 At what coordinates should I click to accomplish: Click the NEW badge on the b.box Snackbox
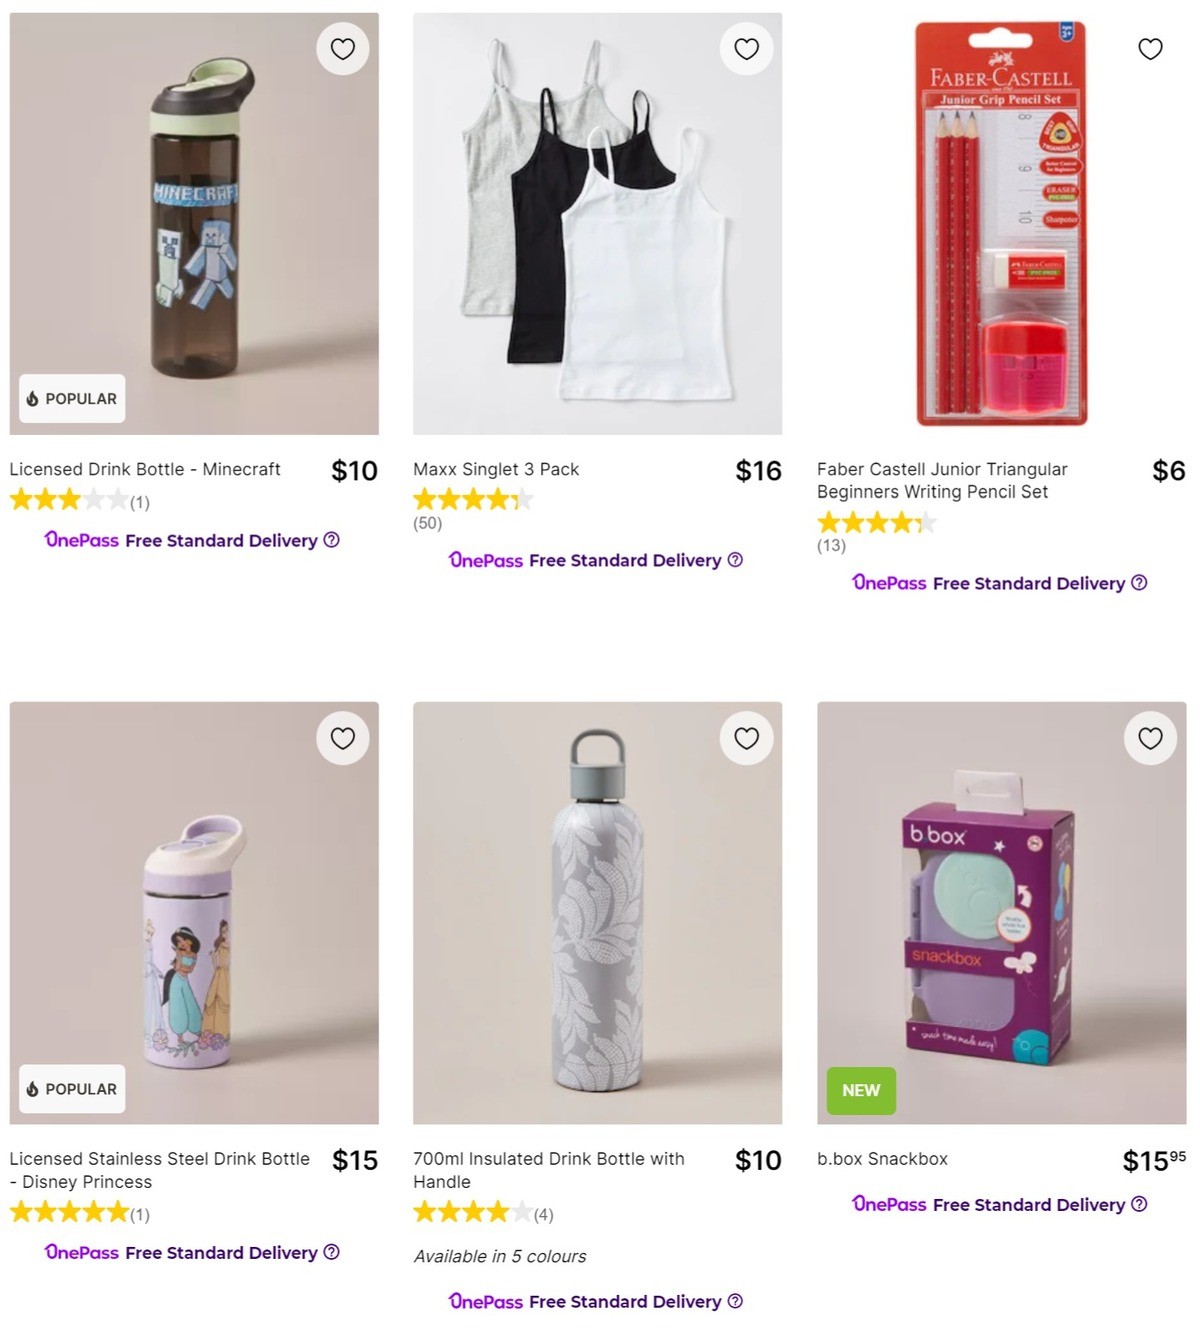(861, 1091)
